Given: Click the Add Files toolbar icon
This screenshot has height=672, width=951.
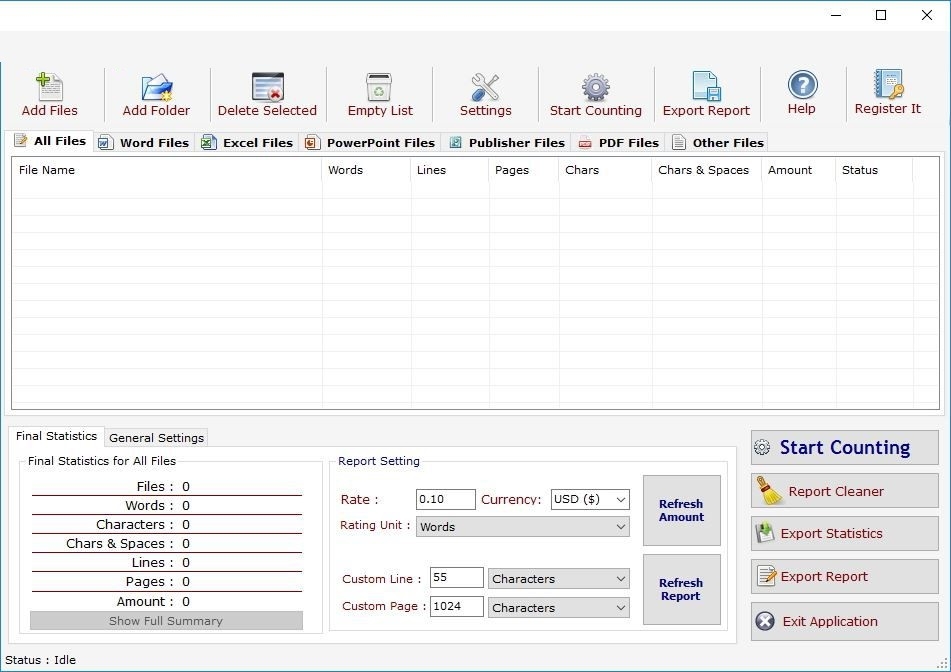Looking at the screenshot, I should pos(49,88).
